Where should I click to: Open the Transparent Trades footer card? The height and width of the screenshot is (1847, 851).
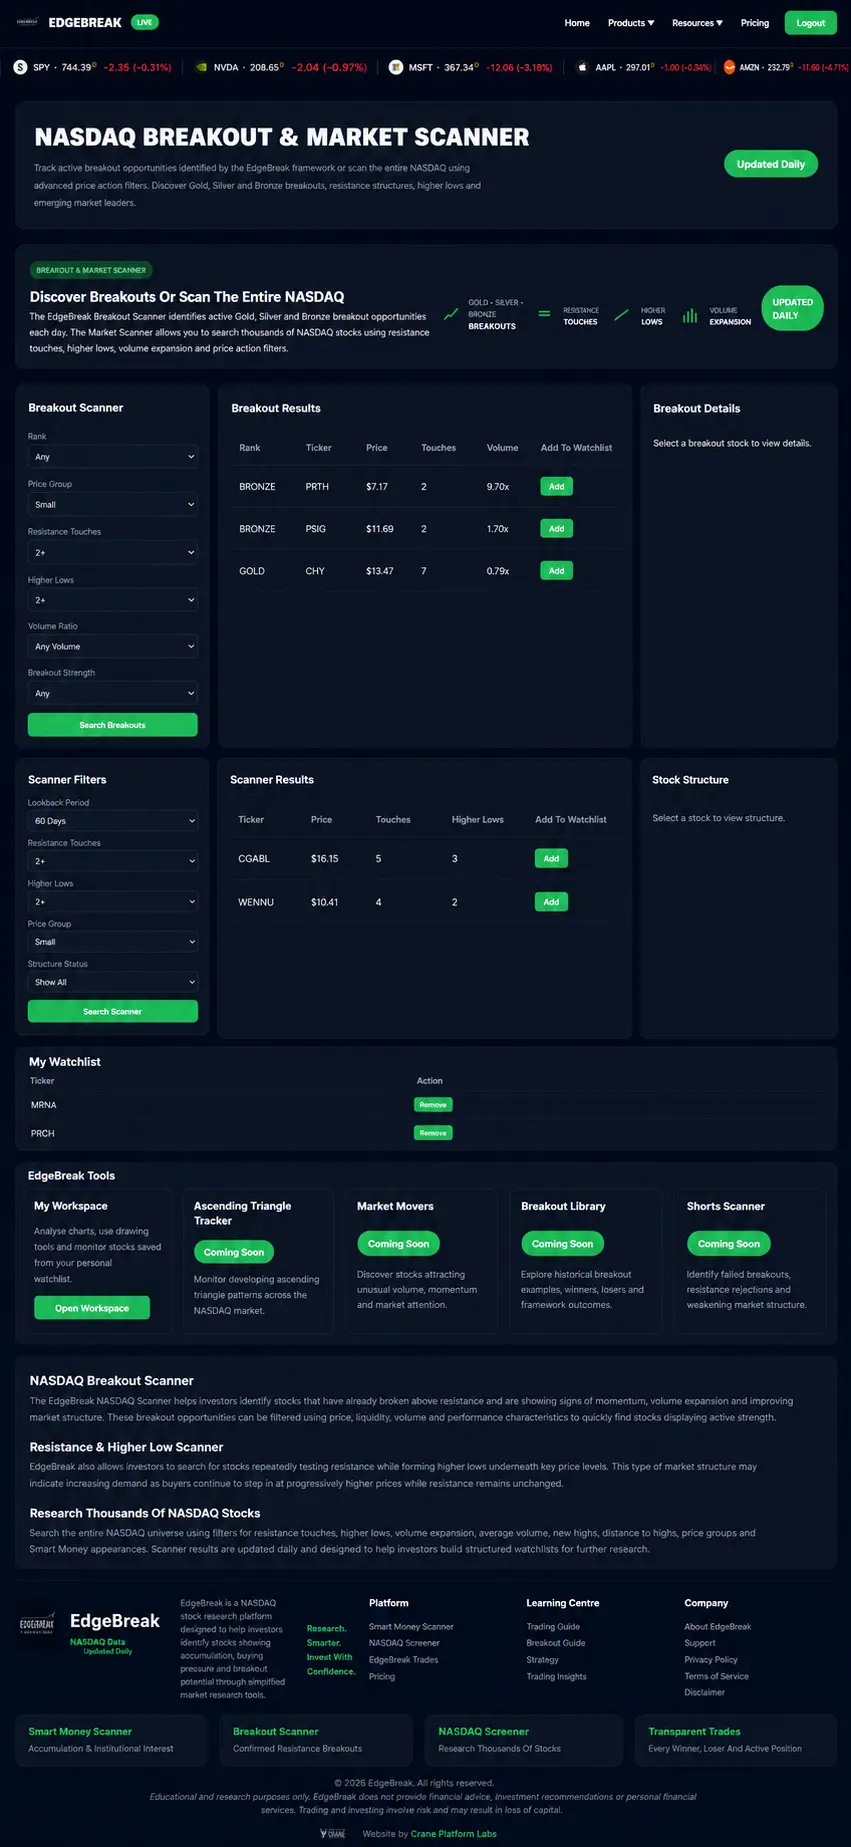coord(735,1740)
